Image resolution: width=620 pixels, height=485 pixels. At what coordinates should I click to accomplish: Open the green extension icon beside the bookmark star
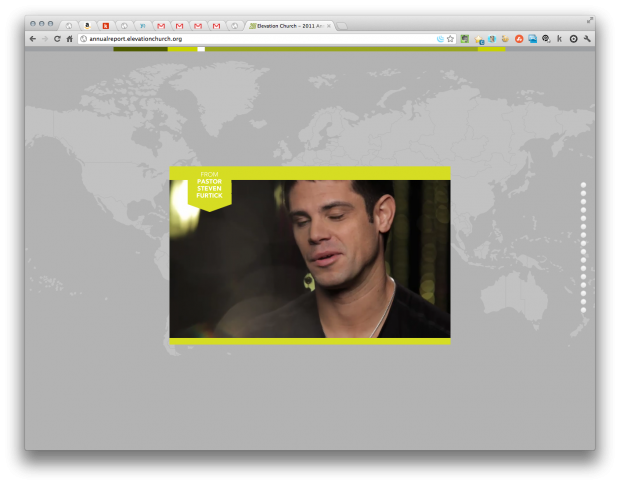[465, 39]
